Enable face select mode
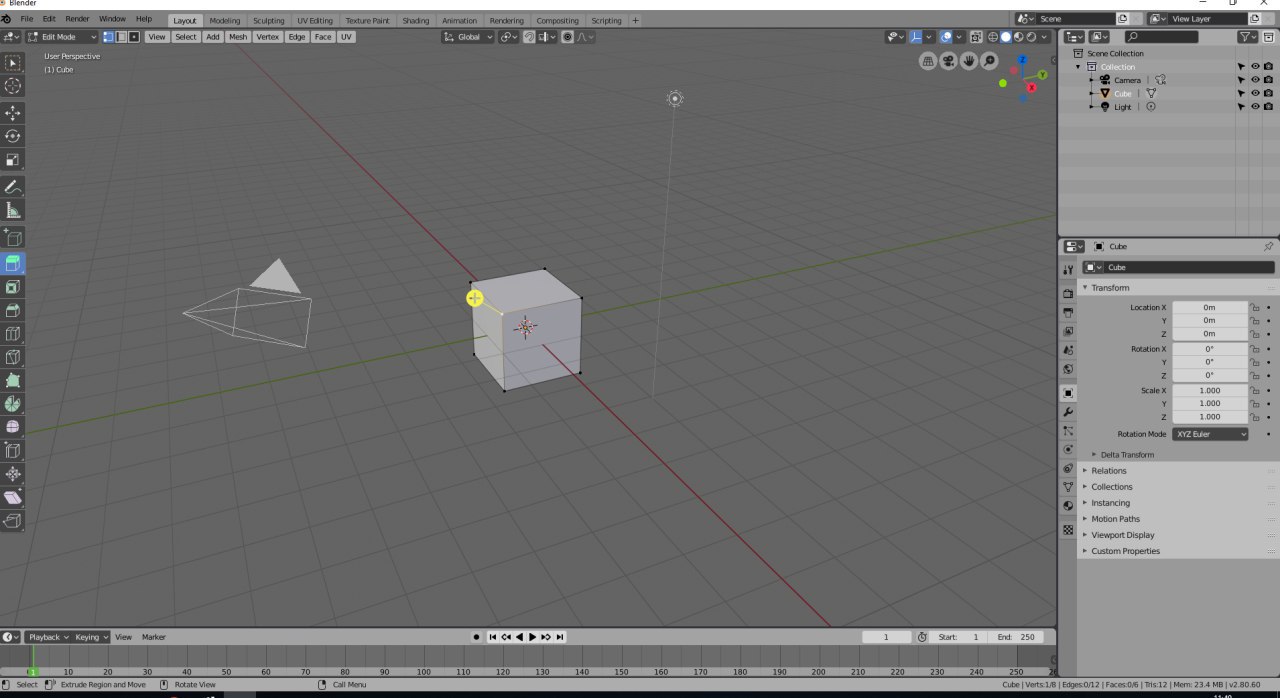This screenshot has width=1280, height=698. tap(134, 37)
